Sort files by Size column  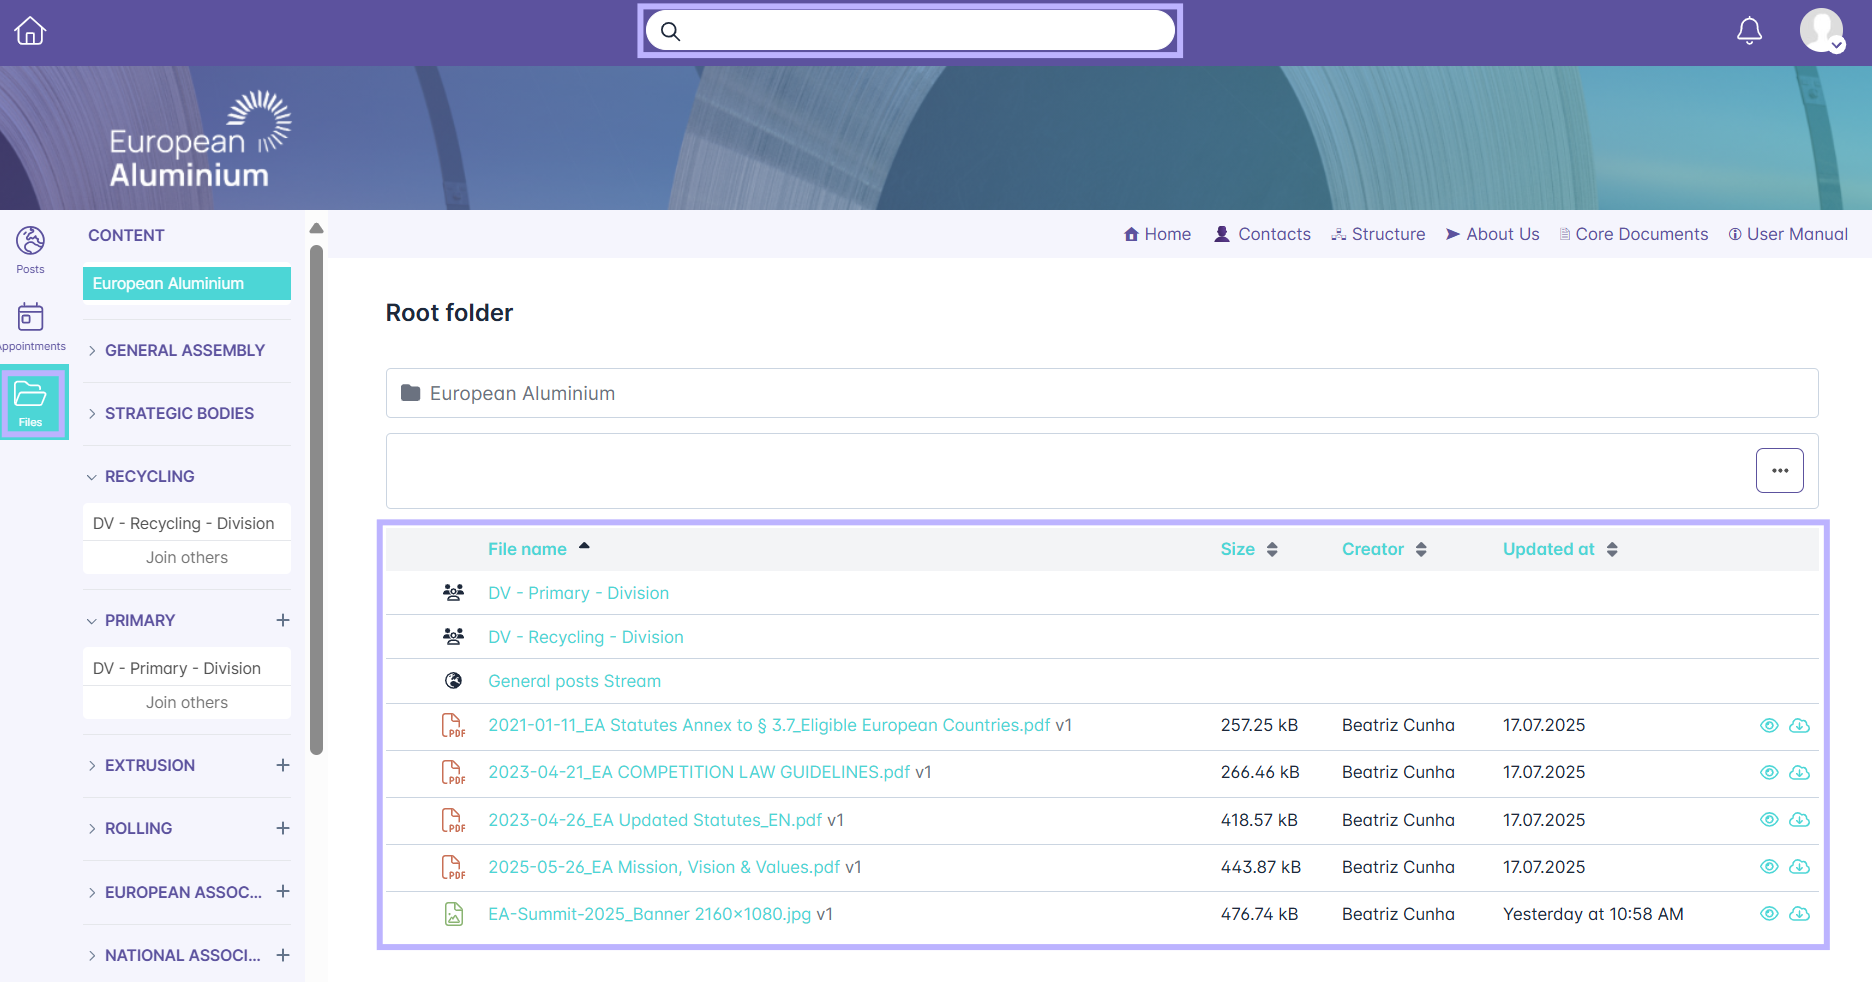pos(1248,549)
